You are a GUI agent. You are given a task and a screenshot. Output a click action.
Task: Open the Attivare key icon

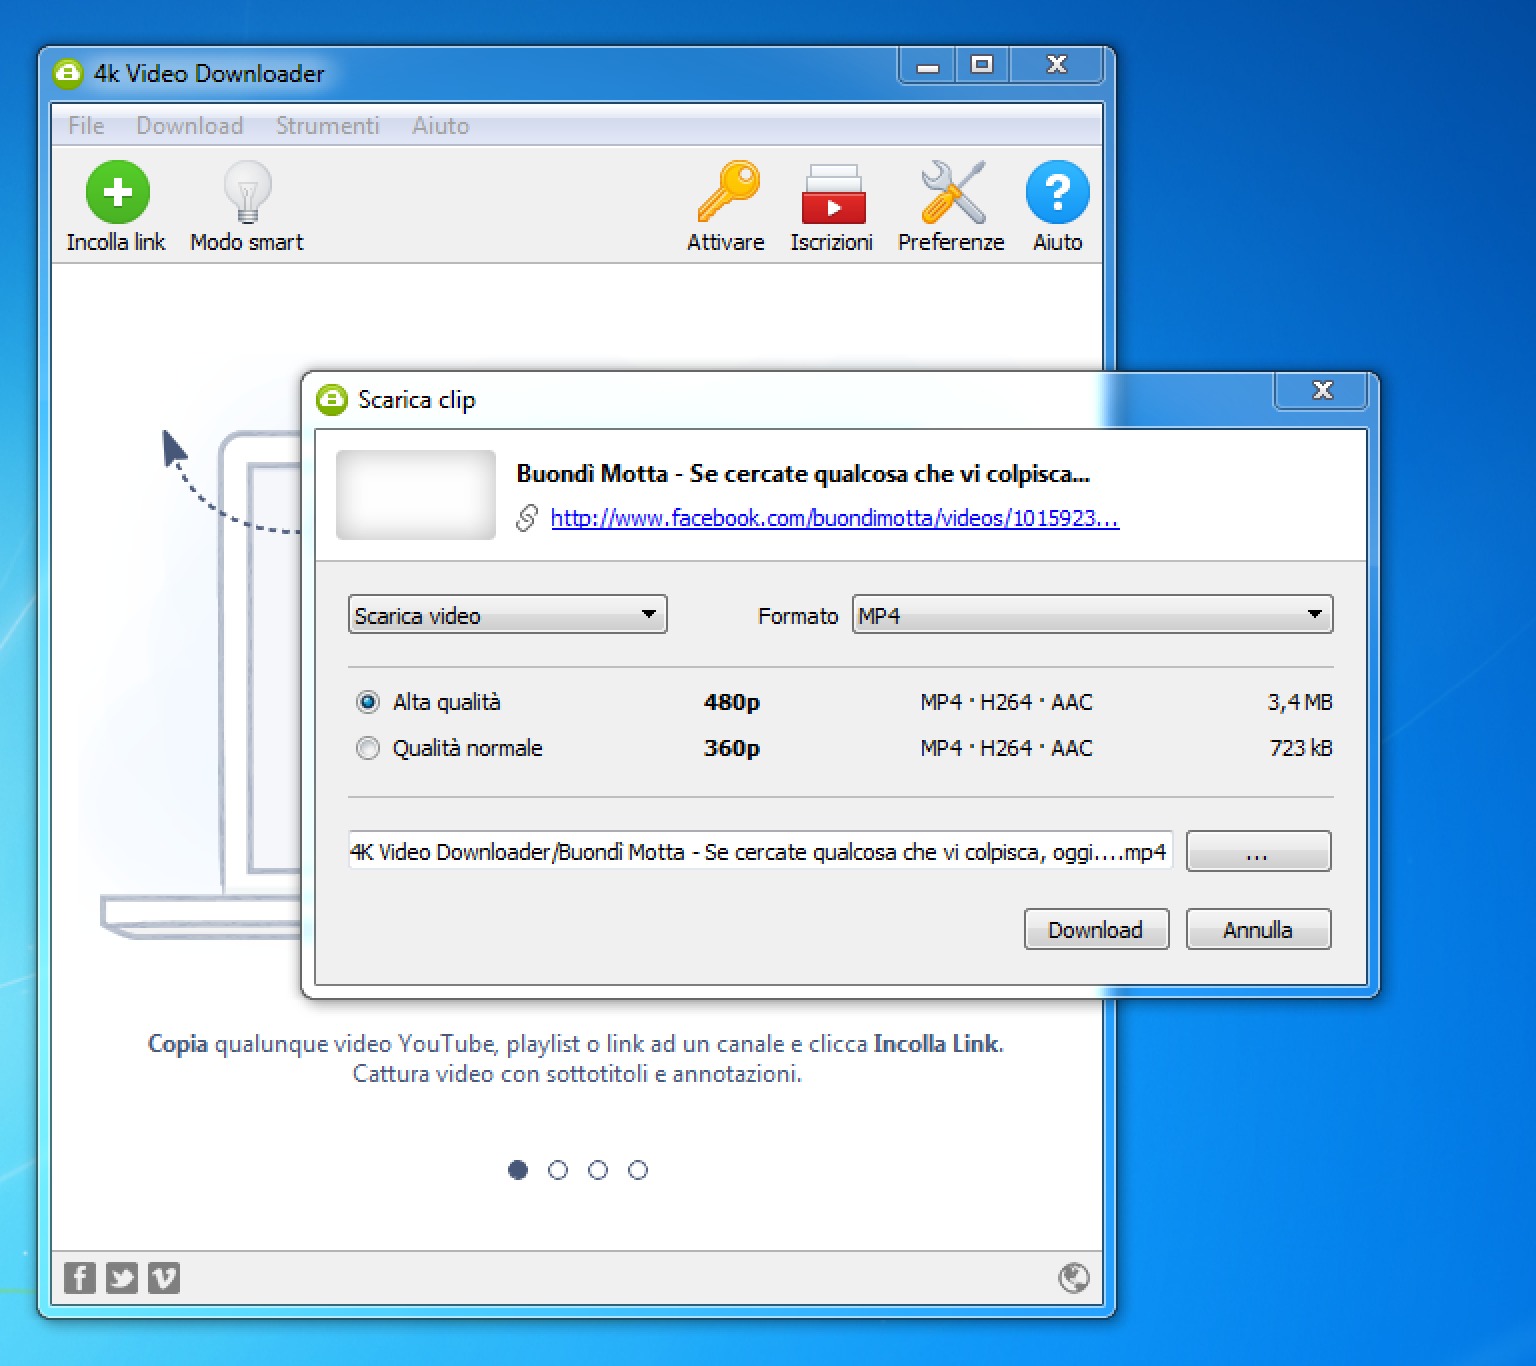(x=727, y=191)
